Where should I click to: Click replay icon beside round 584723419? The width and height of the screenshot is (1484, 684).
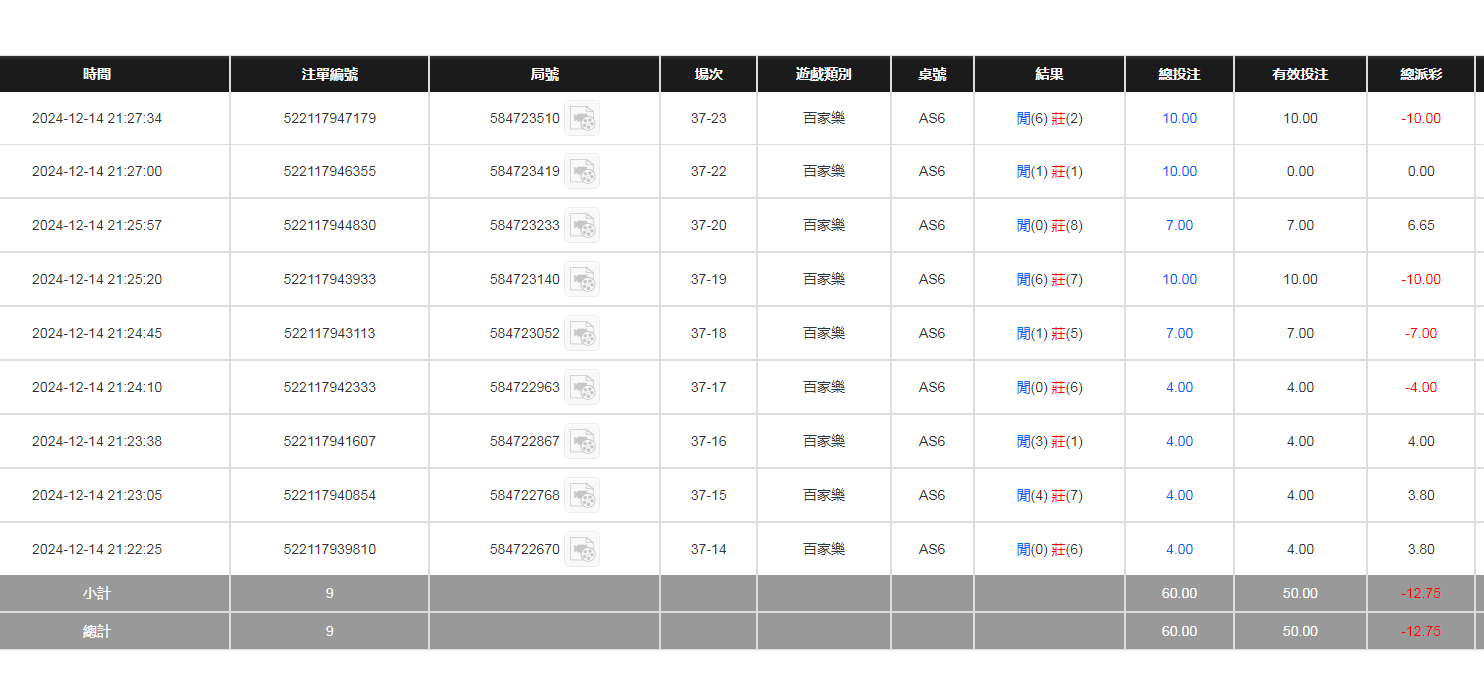coord(582,172)
